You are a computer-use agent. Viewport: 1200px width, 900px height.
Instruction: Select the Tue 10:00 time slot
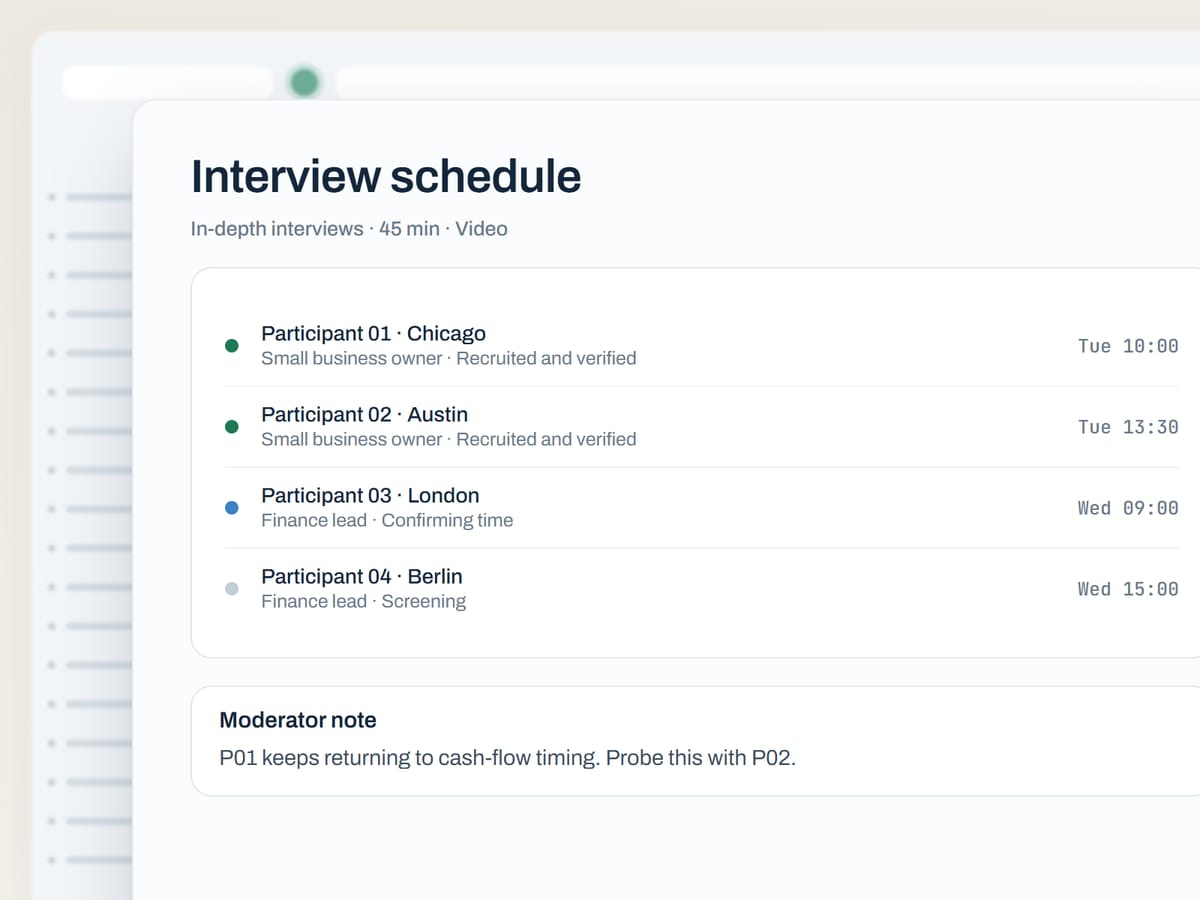tap(1128, 346)
